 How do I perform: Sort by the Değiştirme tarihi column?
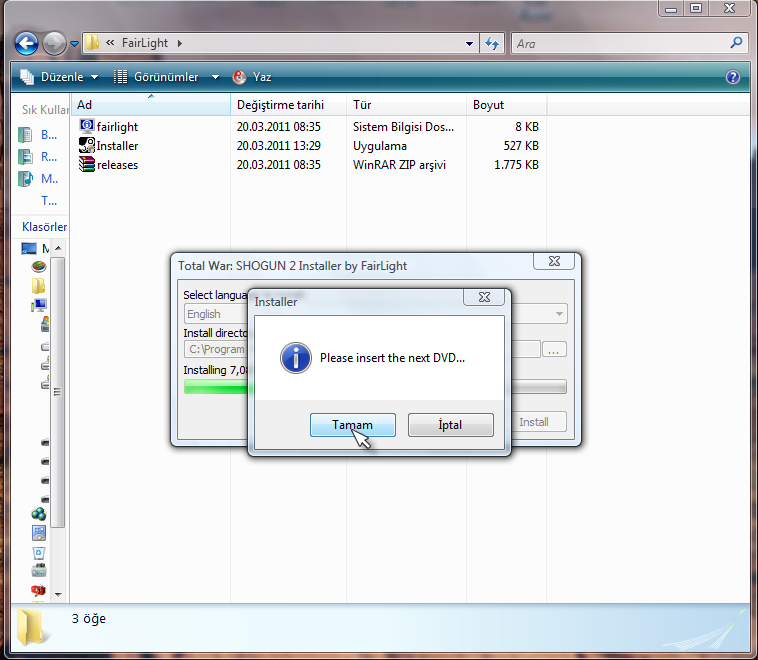coord(289,105)
